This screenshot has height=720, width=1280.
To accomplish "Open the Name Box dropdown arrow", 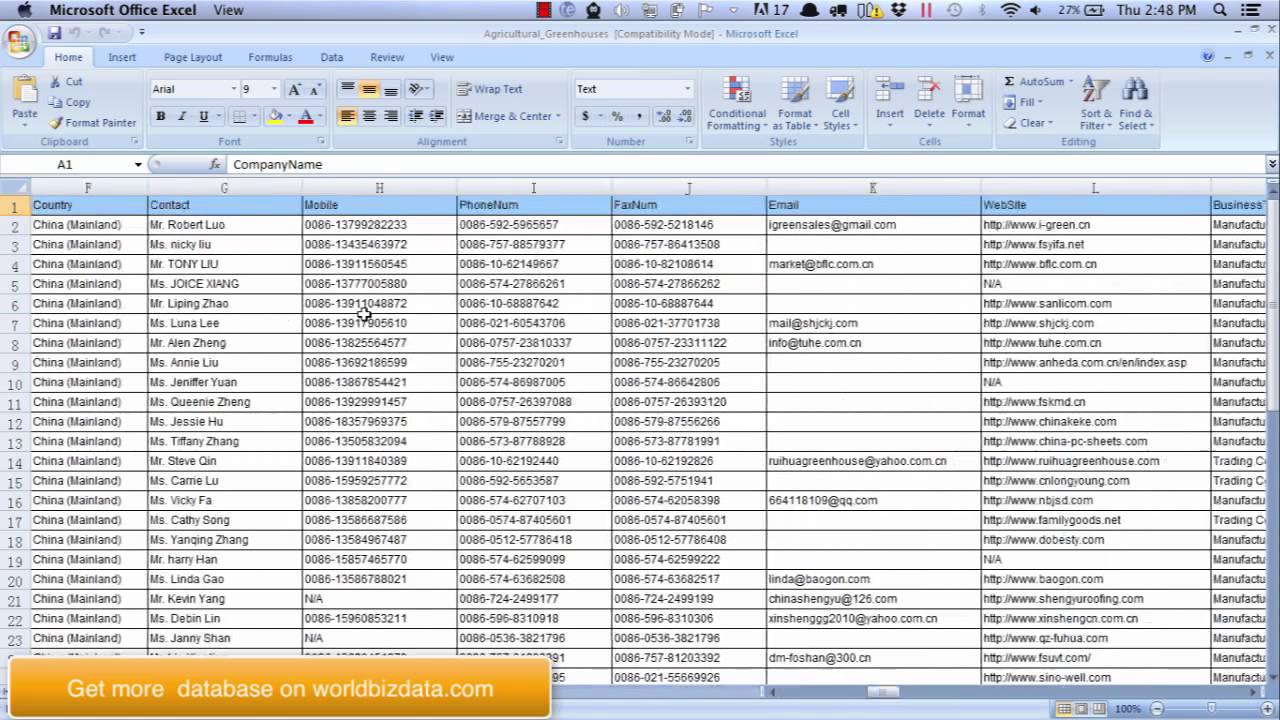I will (138, 164).
